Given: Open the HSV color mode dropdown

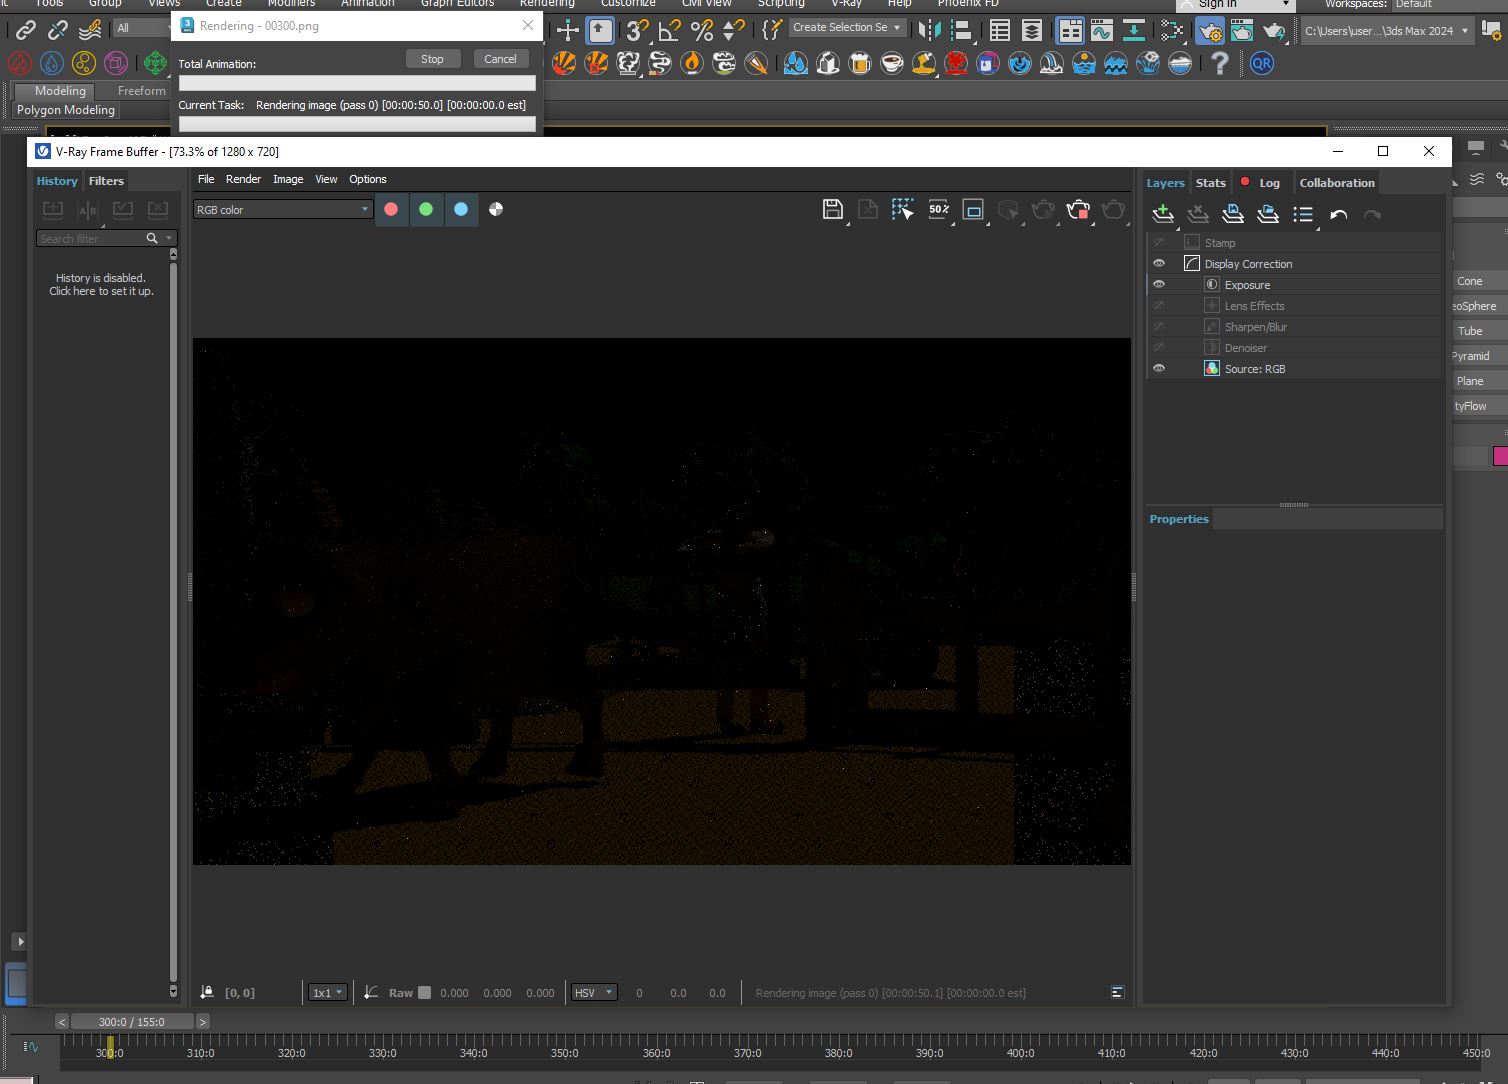Looking at the screenshot, I should point(594,993).
